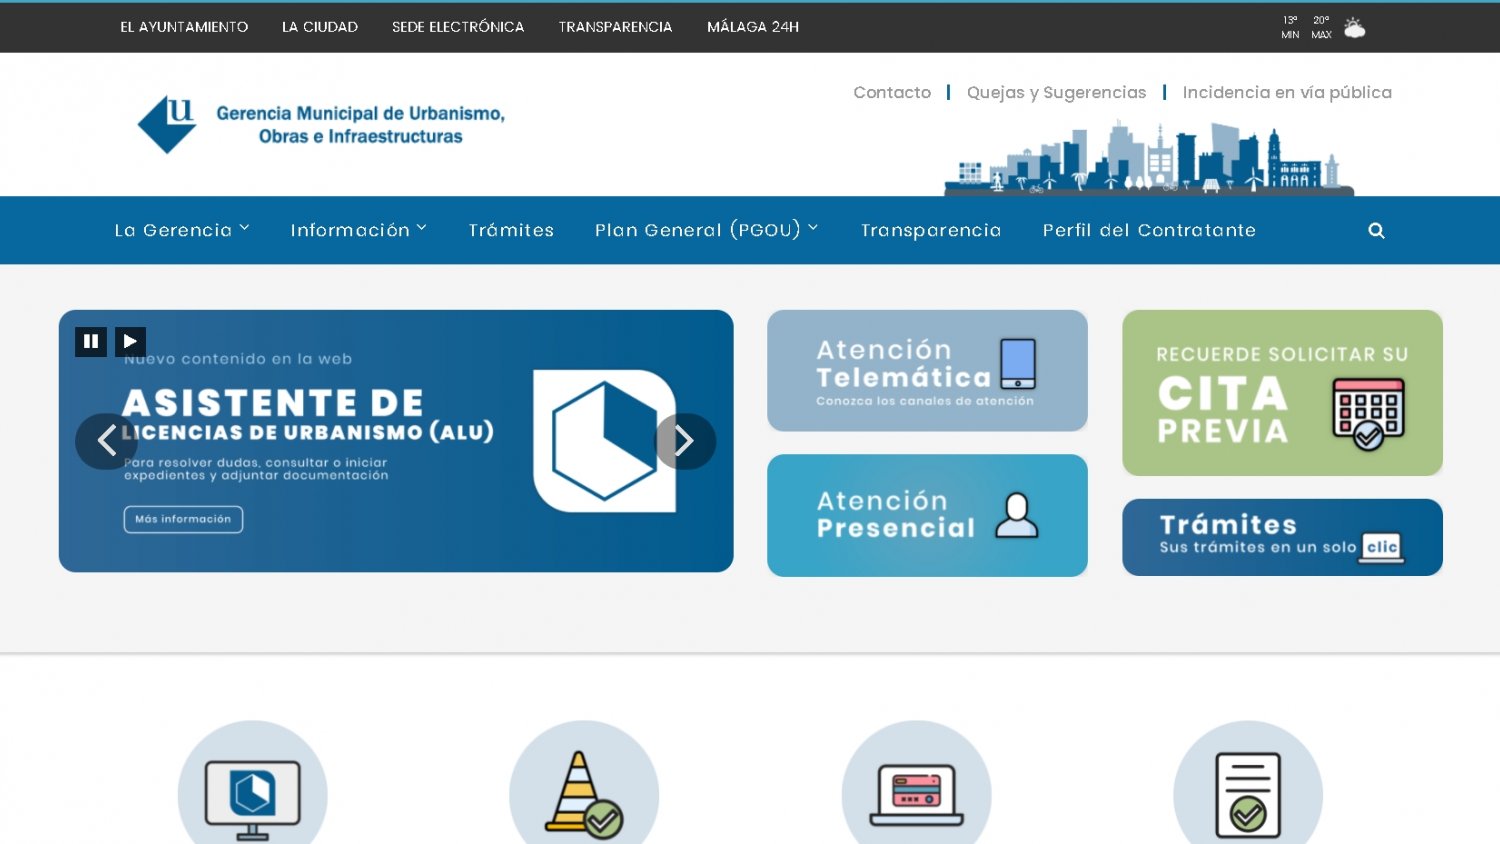Follow the Contacto link

[892, 92]
